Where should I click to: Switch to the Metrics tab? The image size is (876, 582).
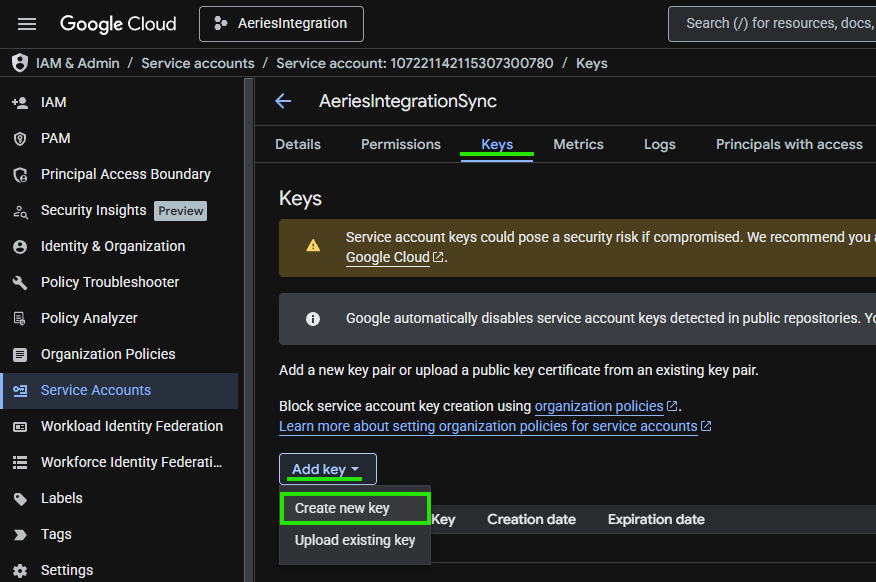pyautogui.click(x=578, y=145)
